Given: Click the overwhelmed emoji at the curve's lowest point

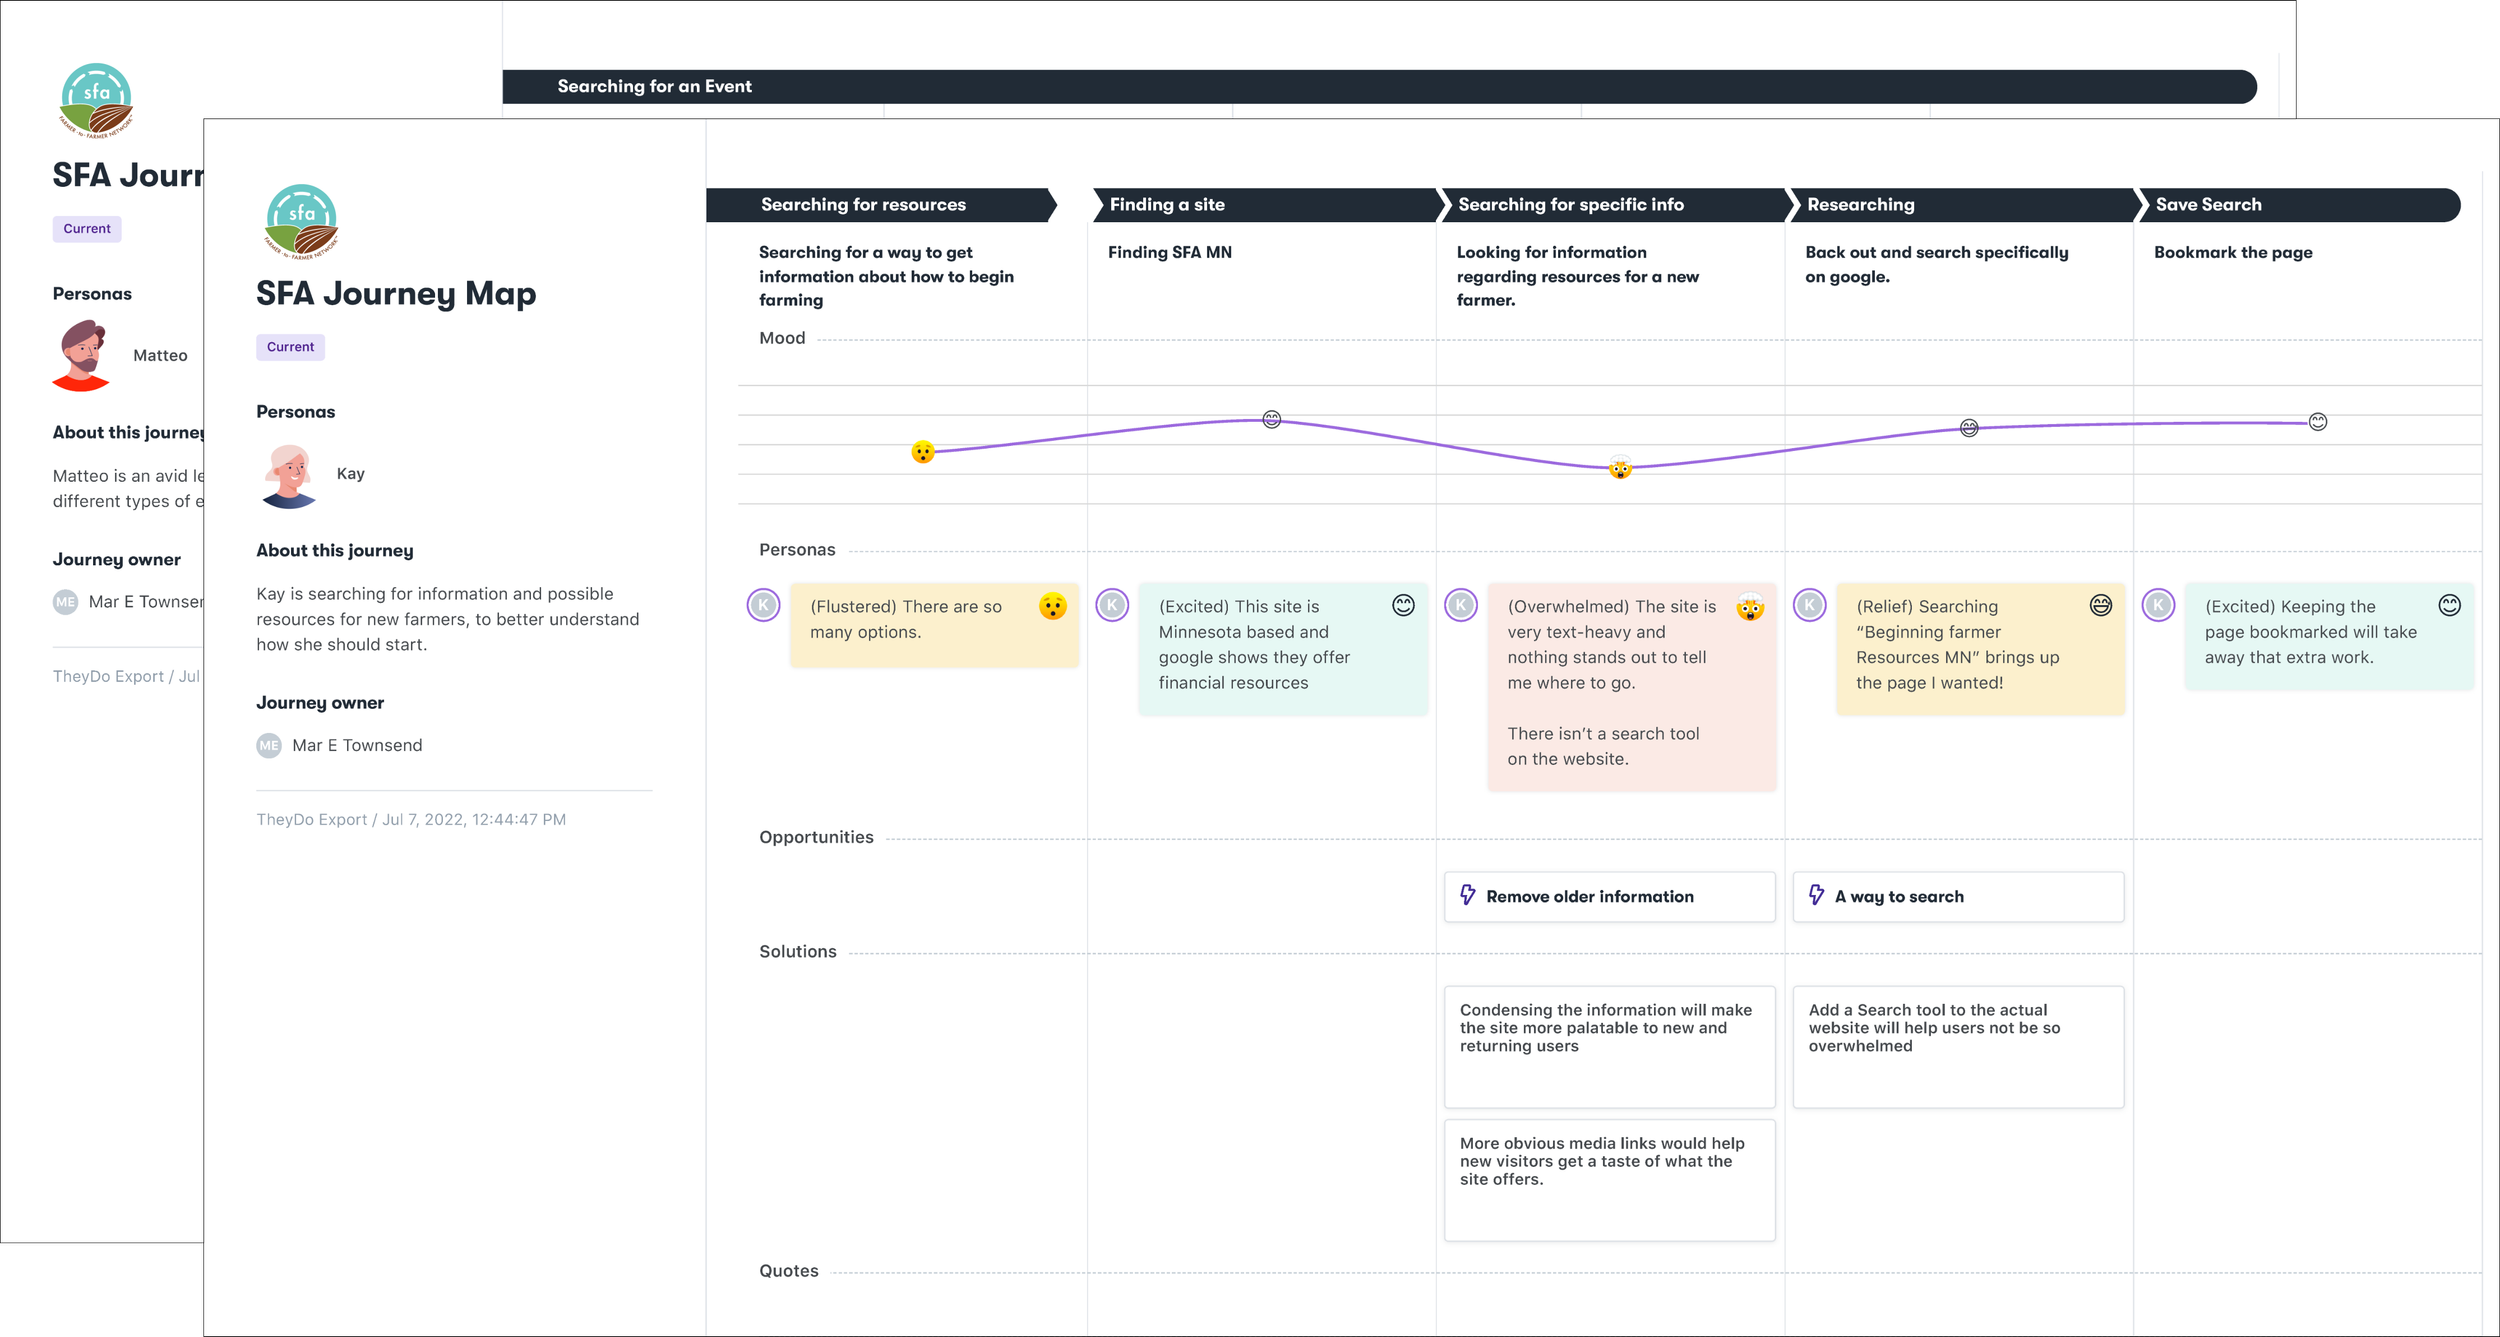Looking at the screenshot, I should (1620, 467).
